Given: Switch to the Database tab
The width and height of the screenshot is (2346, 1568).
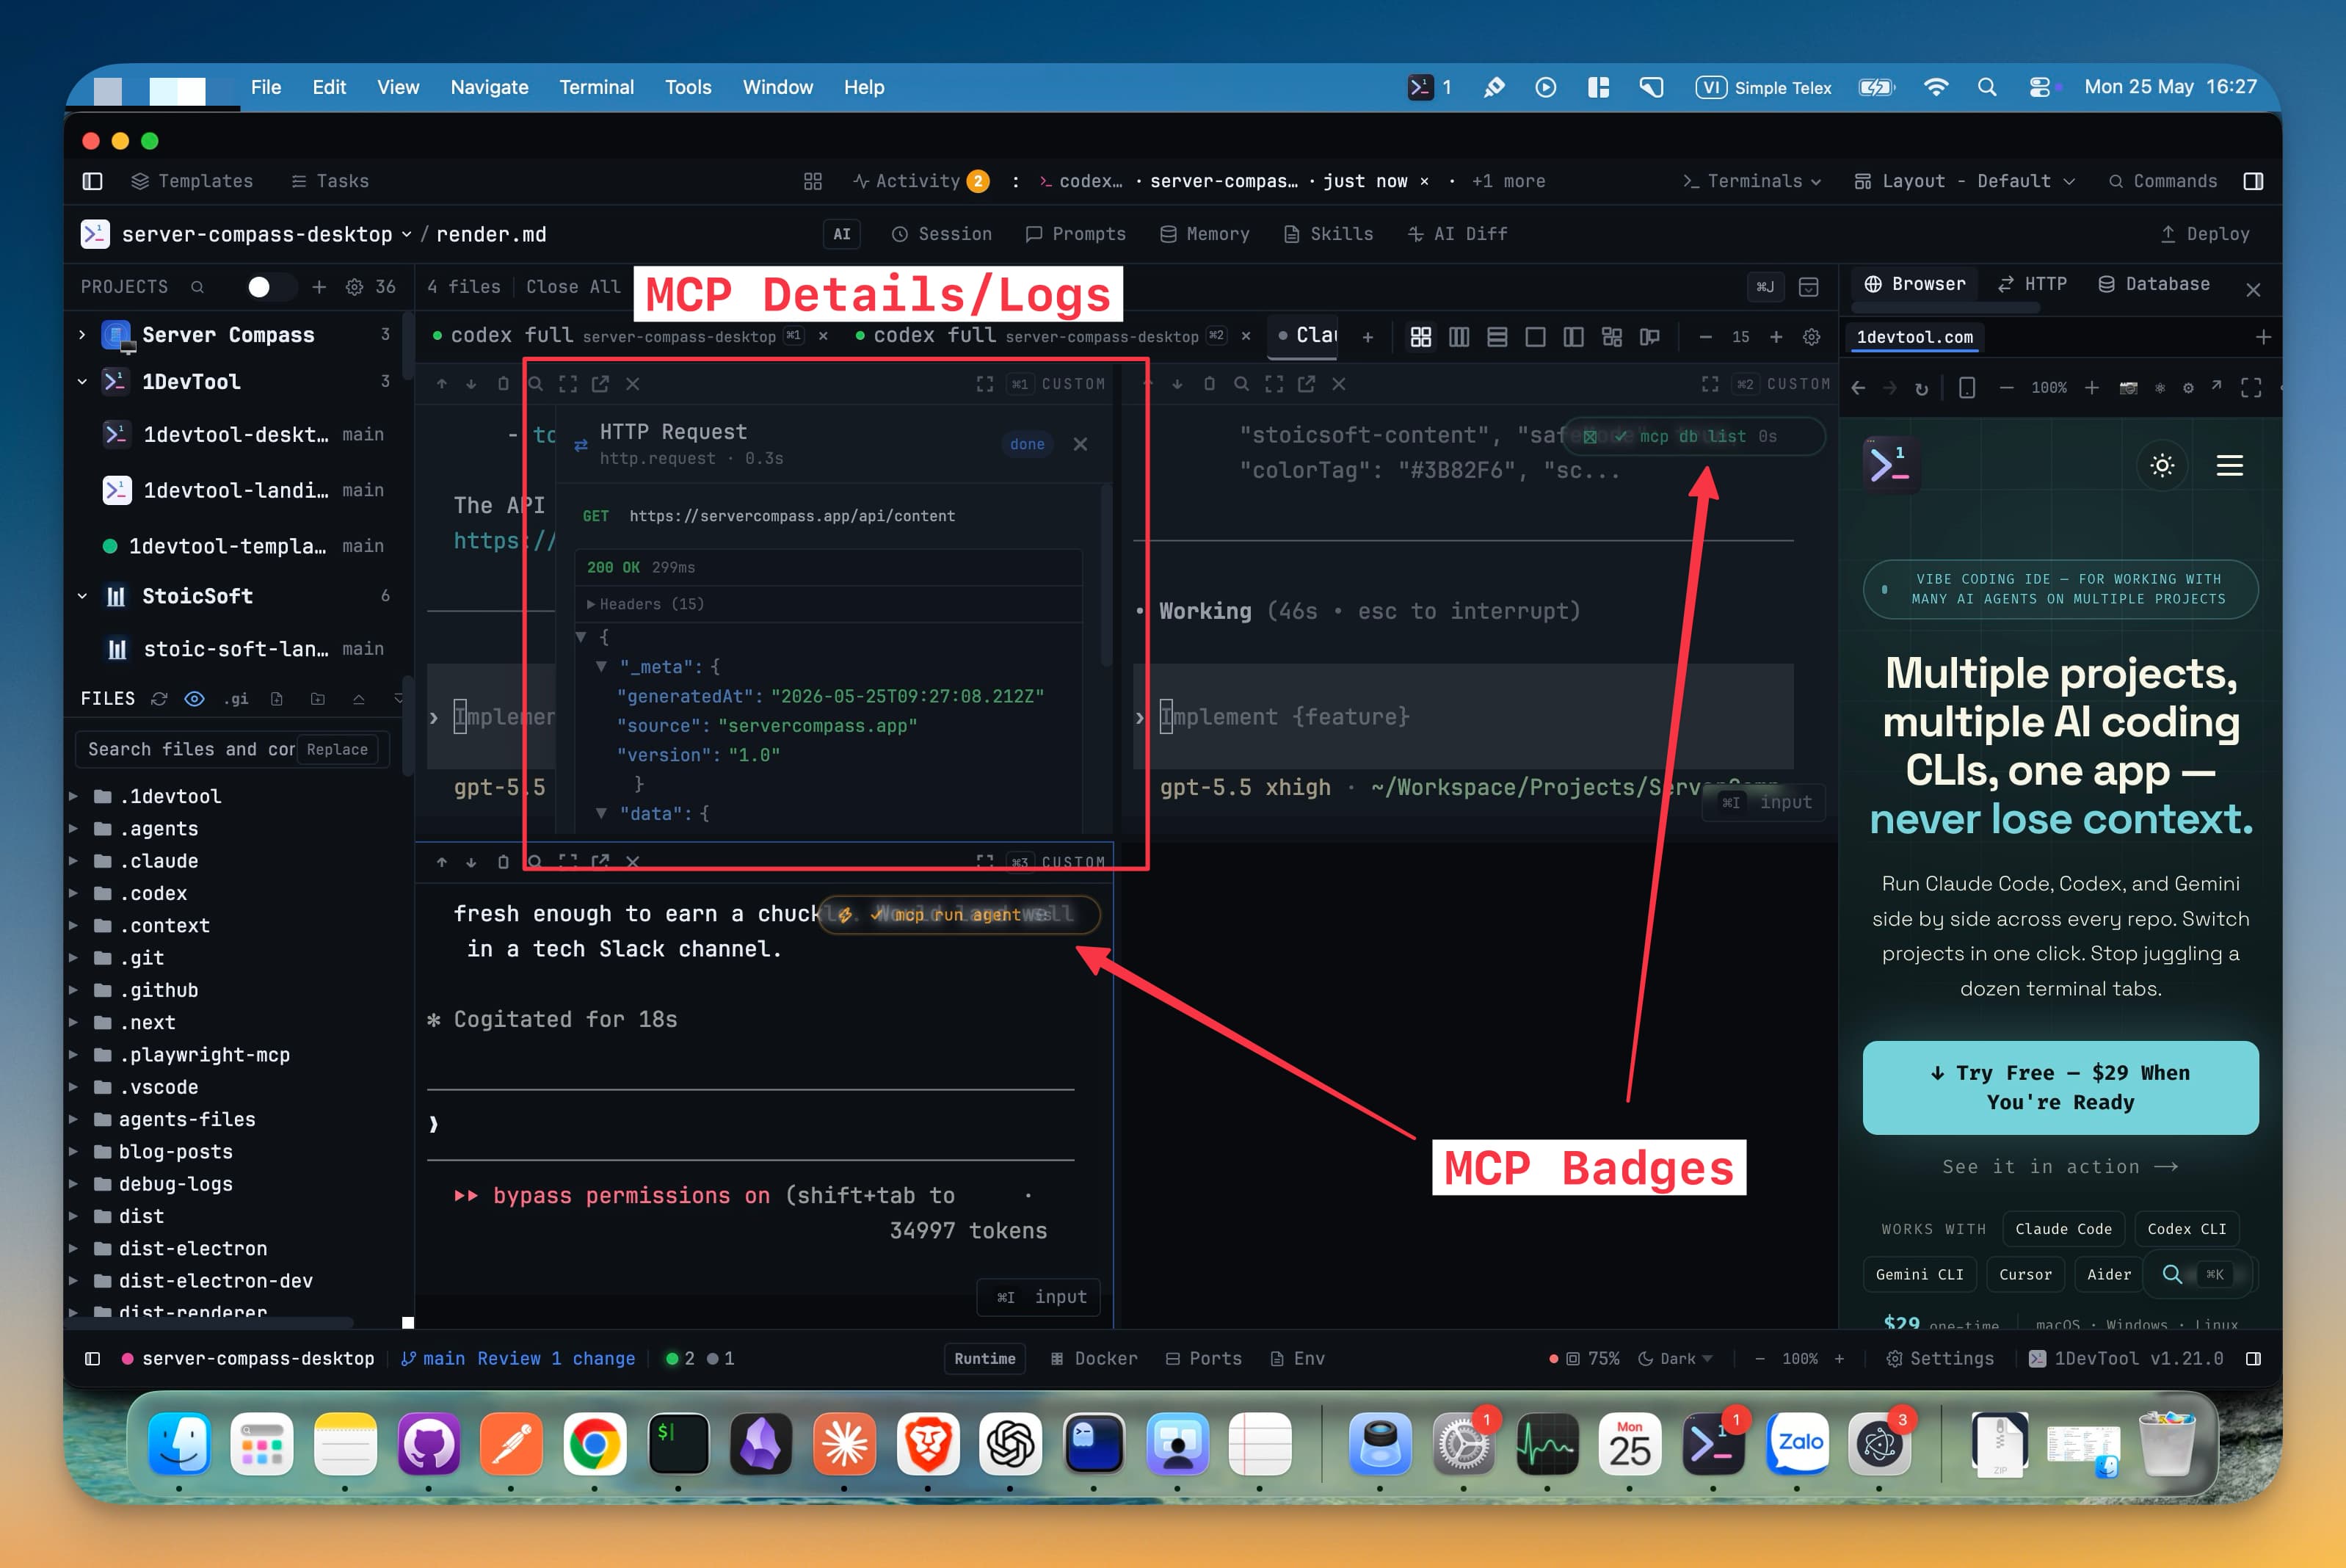Looking at the screenshot, I should click(2154, 284).
